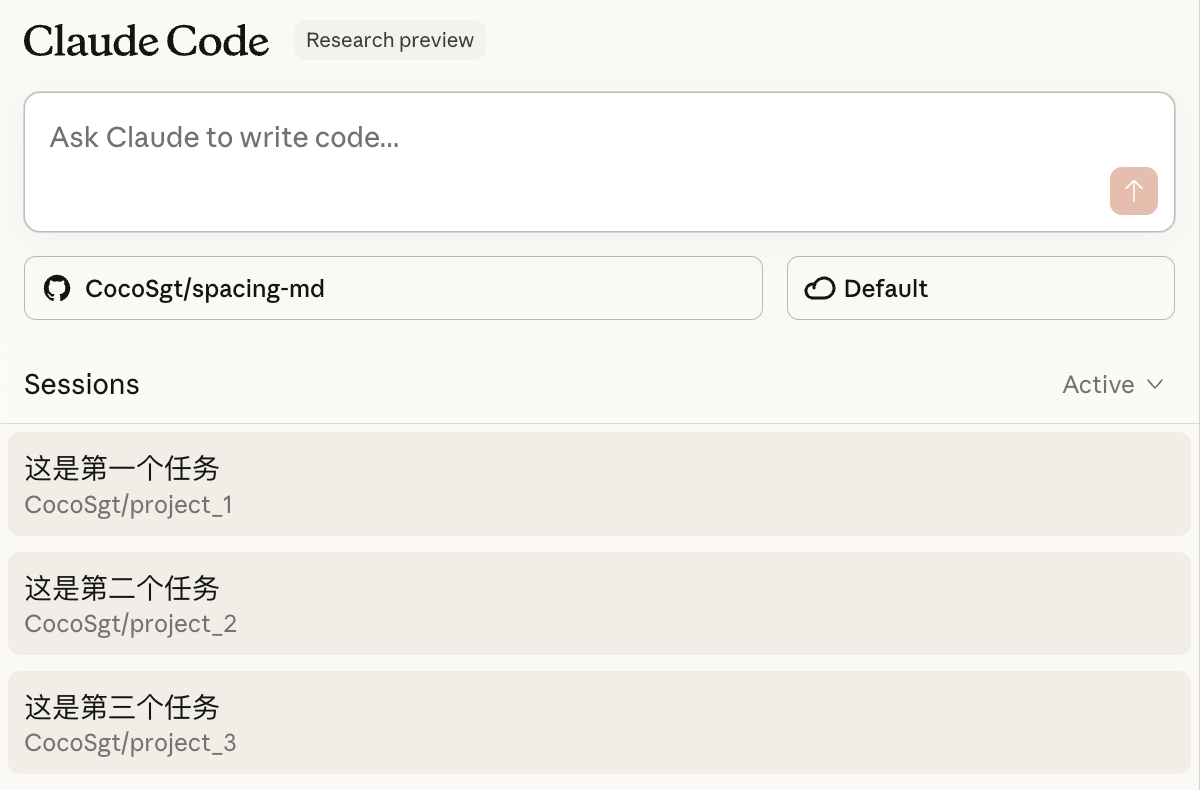Click the Claude Code logo
1200x790 pixels.
146,41
